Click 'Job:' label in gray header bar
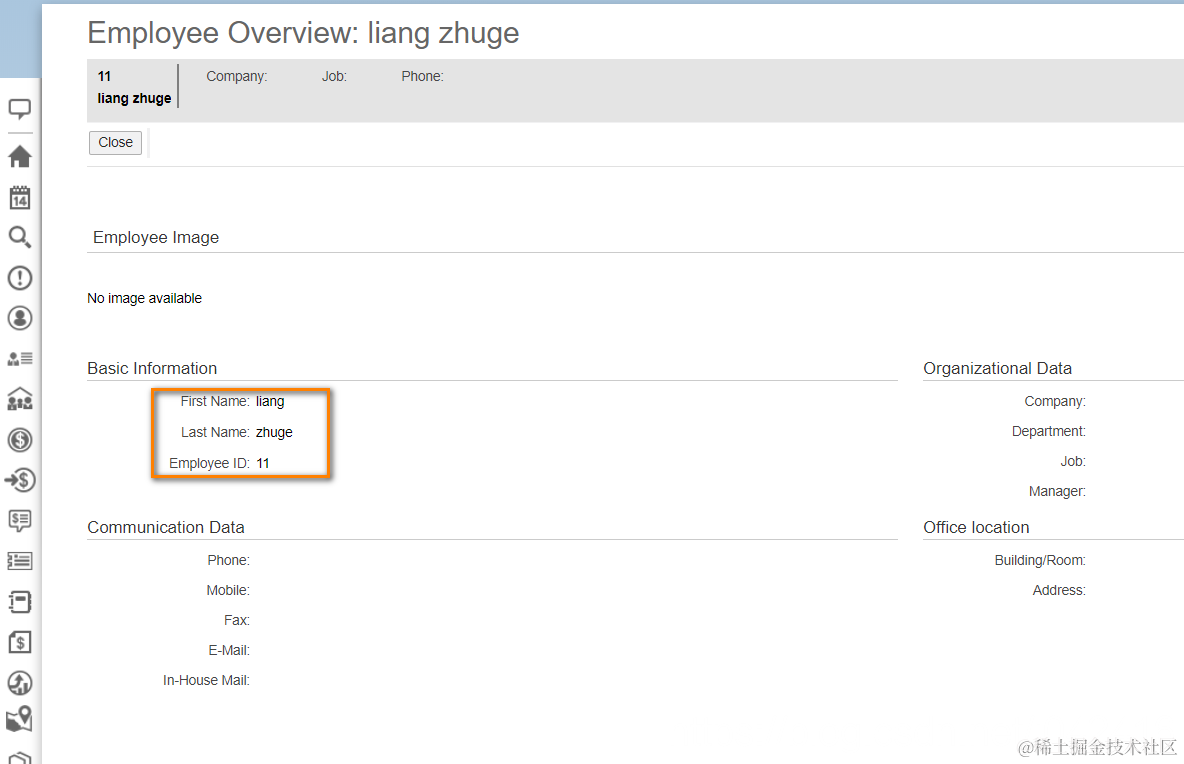 pos(335,76)
